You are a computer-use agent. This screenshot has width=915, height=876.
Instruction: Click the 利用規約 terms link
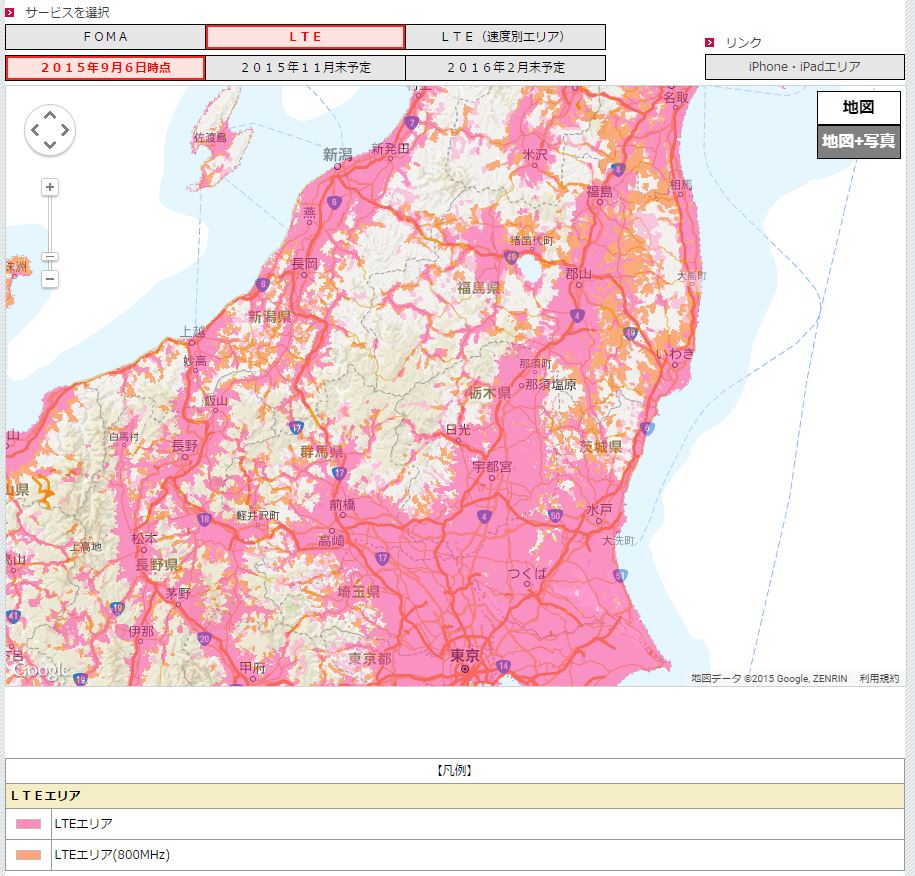click(x=879, y=678)
